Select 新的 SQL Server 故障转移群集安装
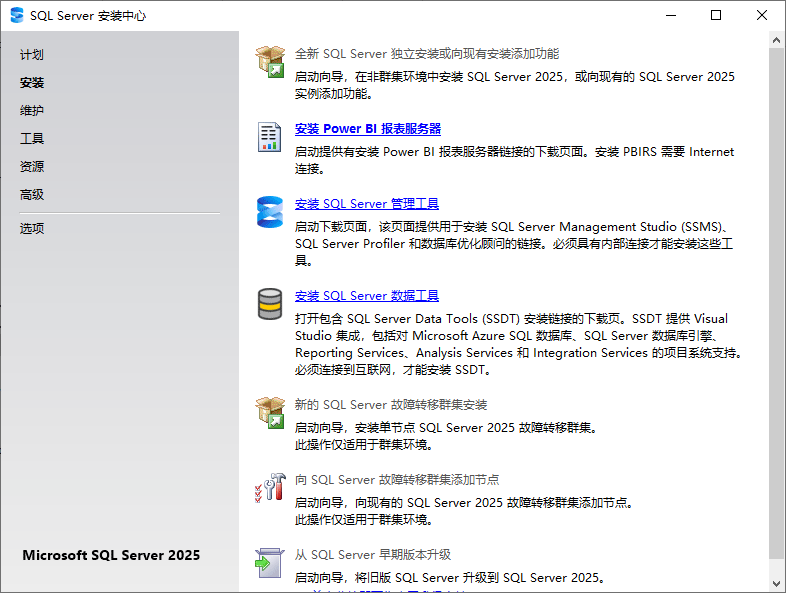This screenshot has height=593, width=786. [391, 405]
